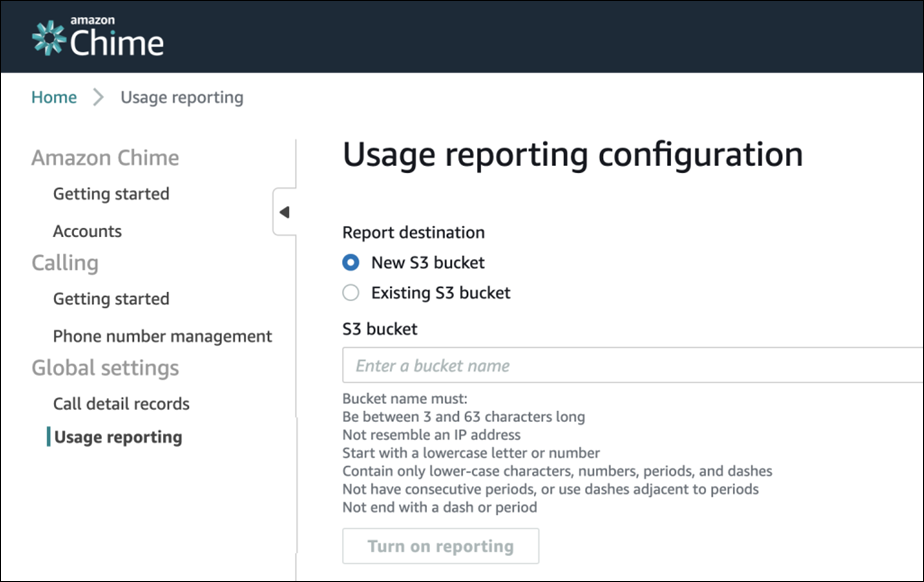Viewport: 924px width, 582px height.
Task: Collapse the sidebar using the arrow icon
Action: click(284, 212)
